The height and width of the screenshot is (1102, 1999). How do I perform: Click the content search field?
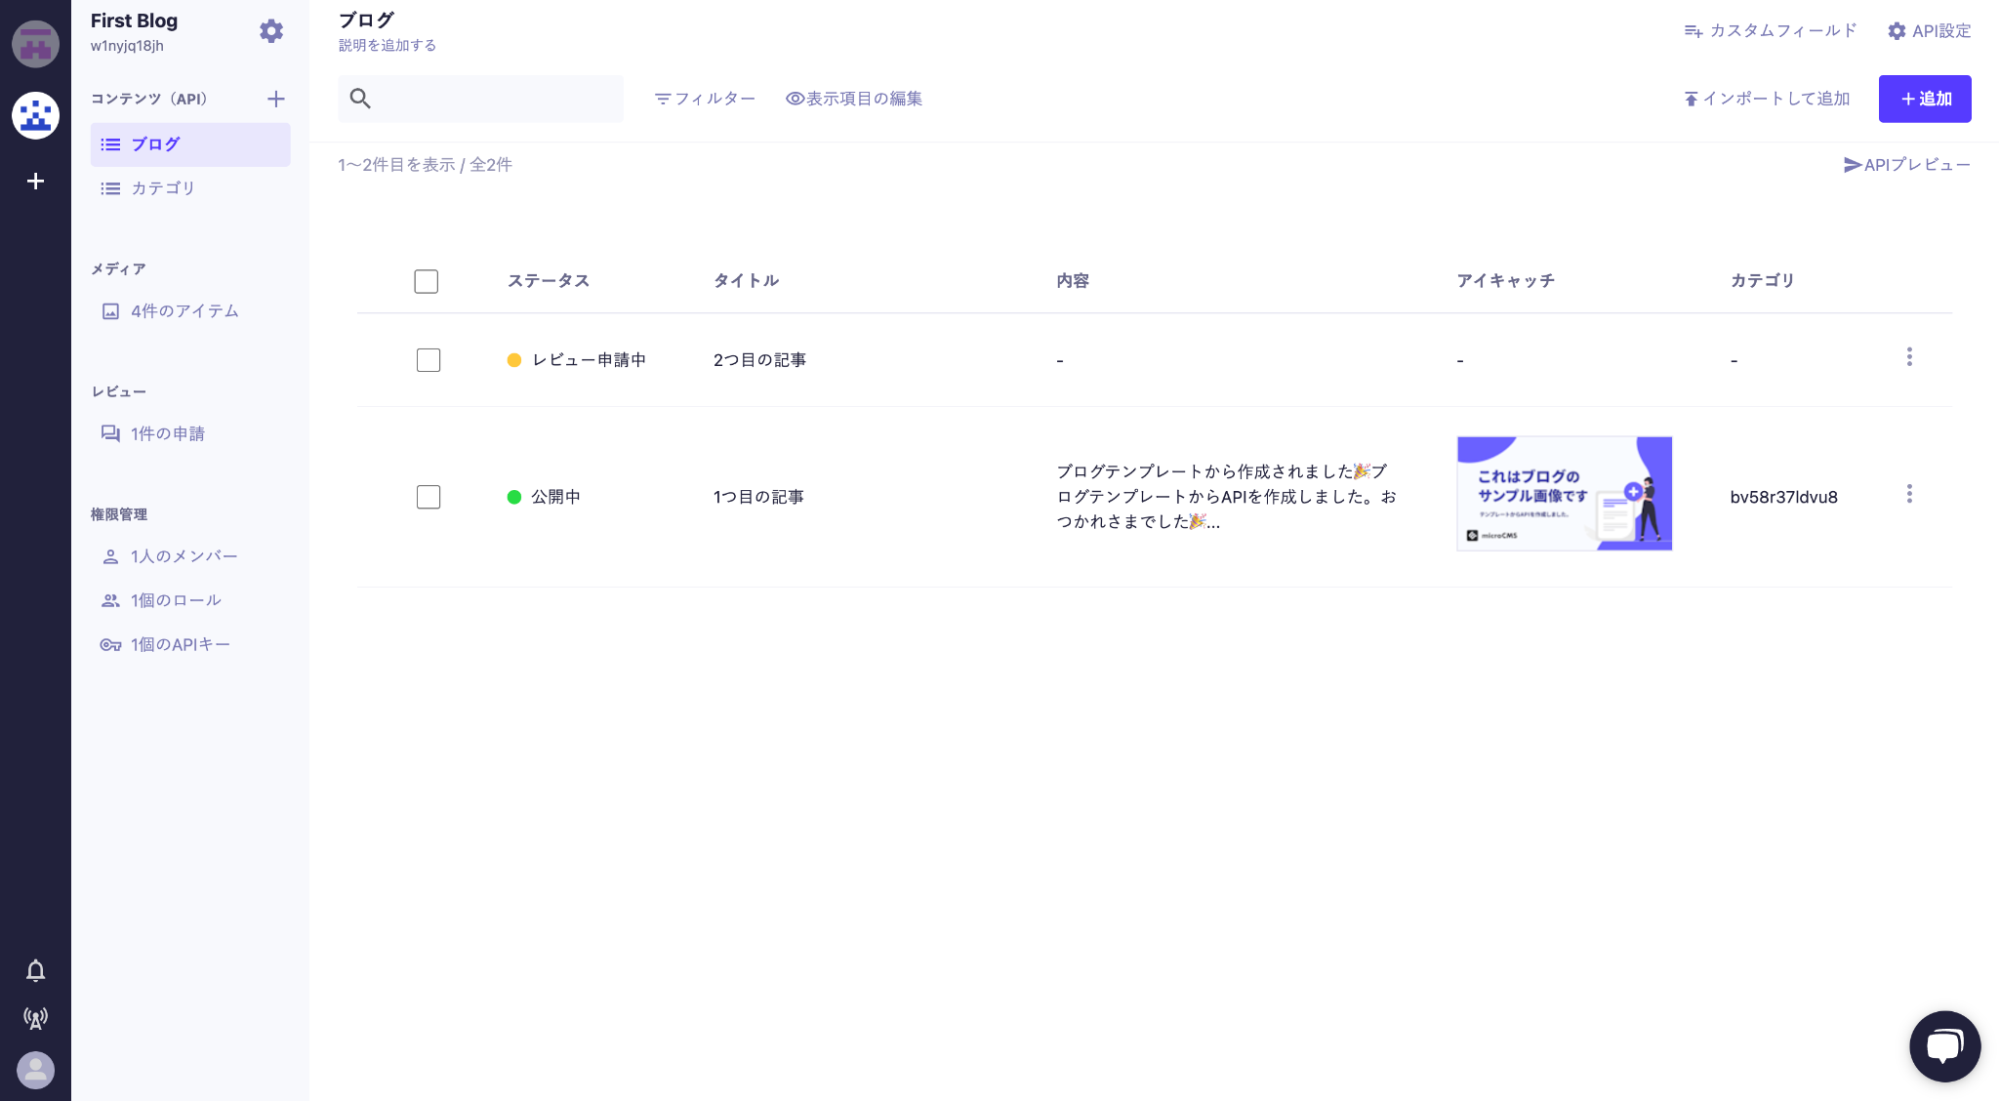coord(480,99)
